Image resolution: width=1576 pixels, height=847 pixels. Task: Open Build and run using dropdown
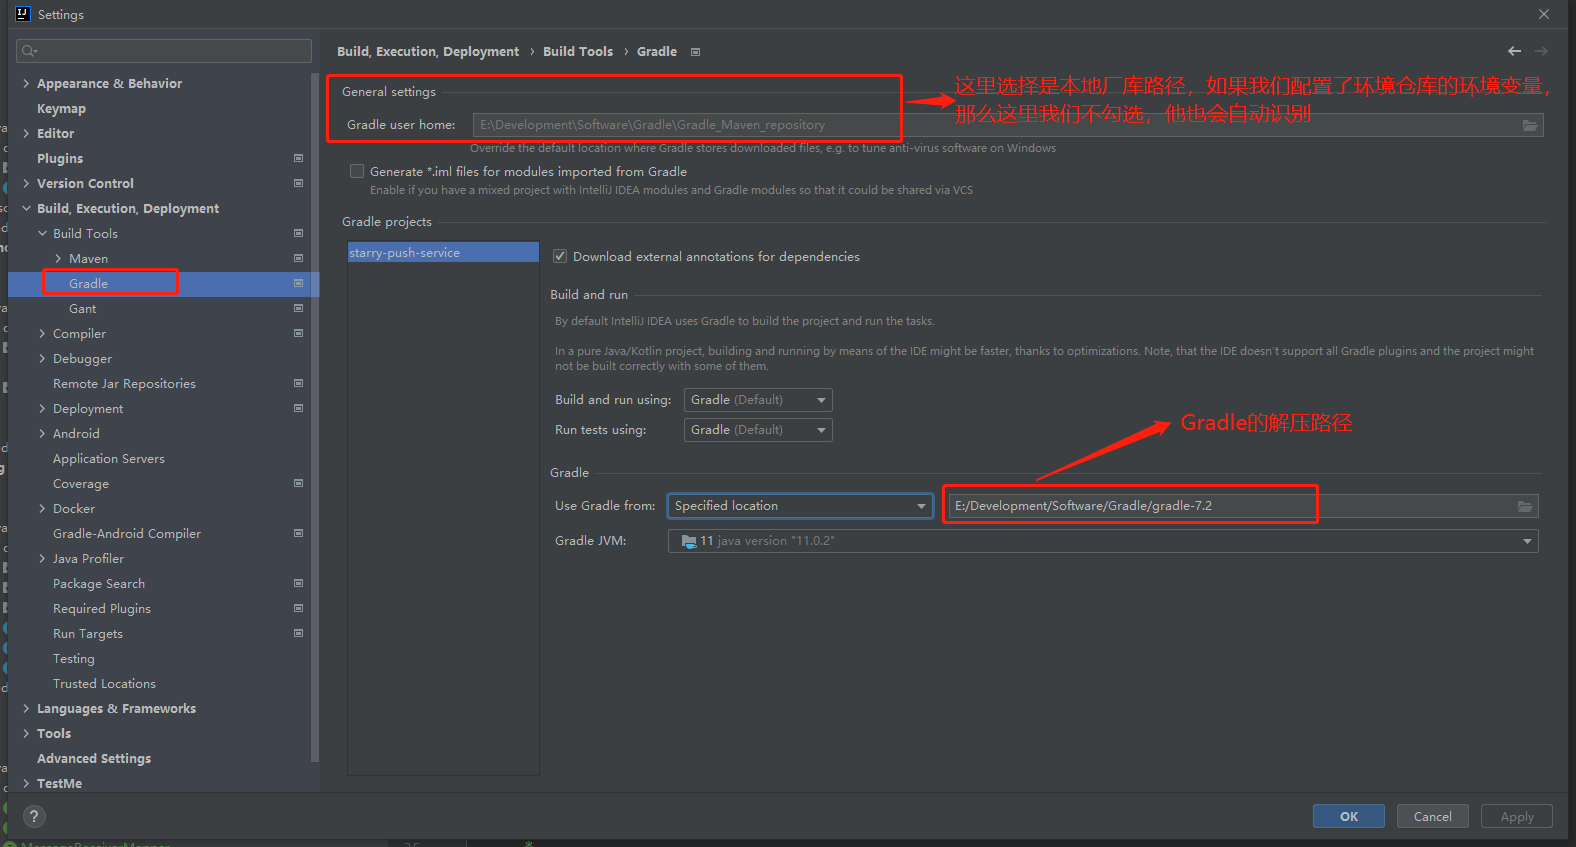point(758,400)
